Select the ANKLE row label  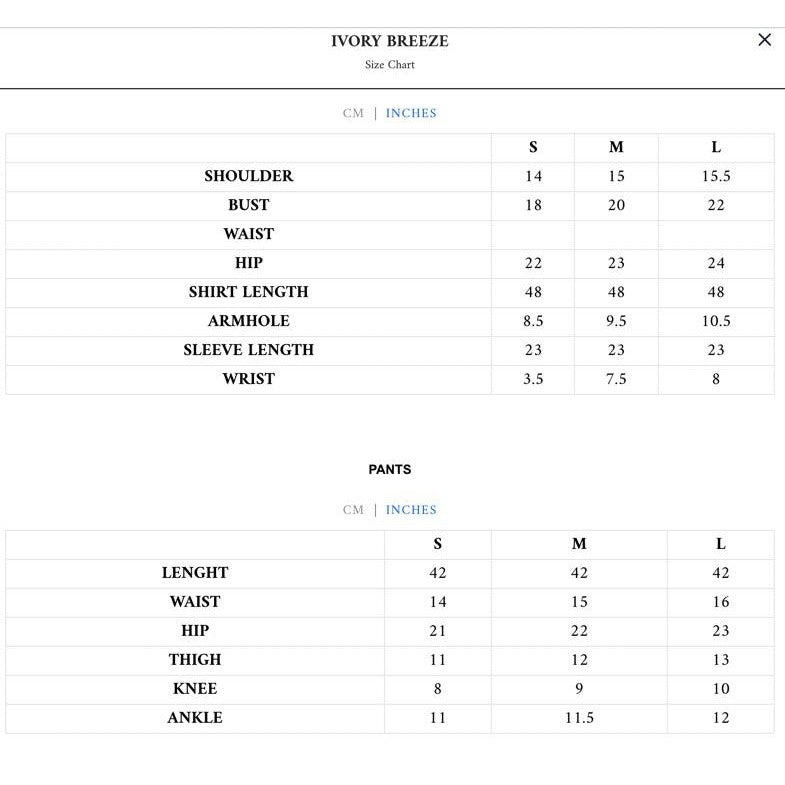pyautogui.click(x=195, y=718)
